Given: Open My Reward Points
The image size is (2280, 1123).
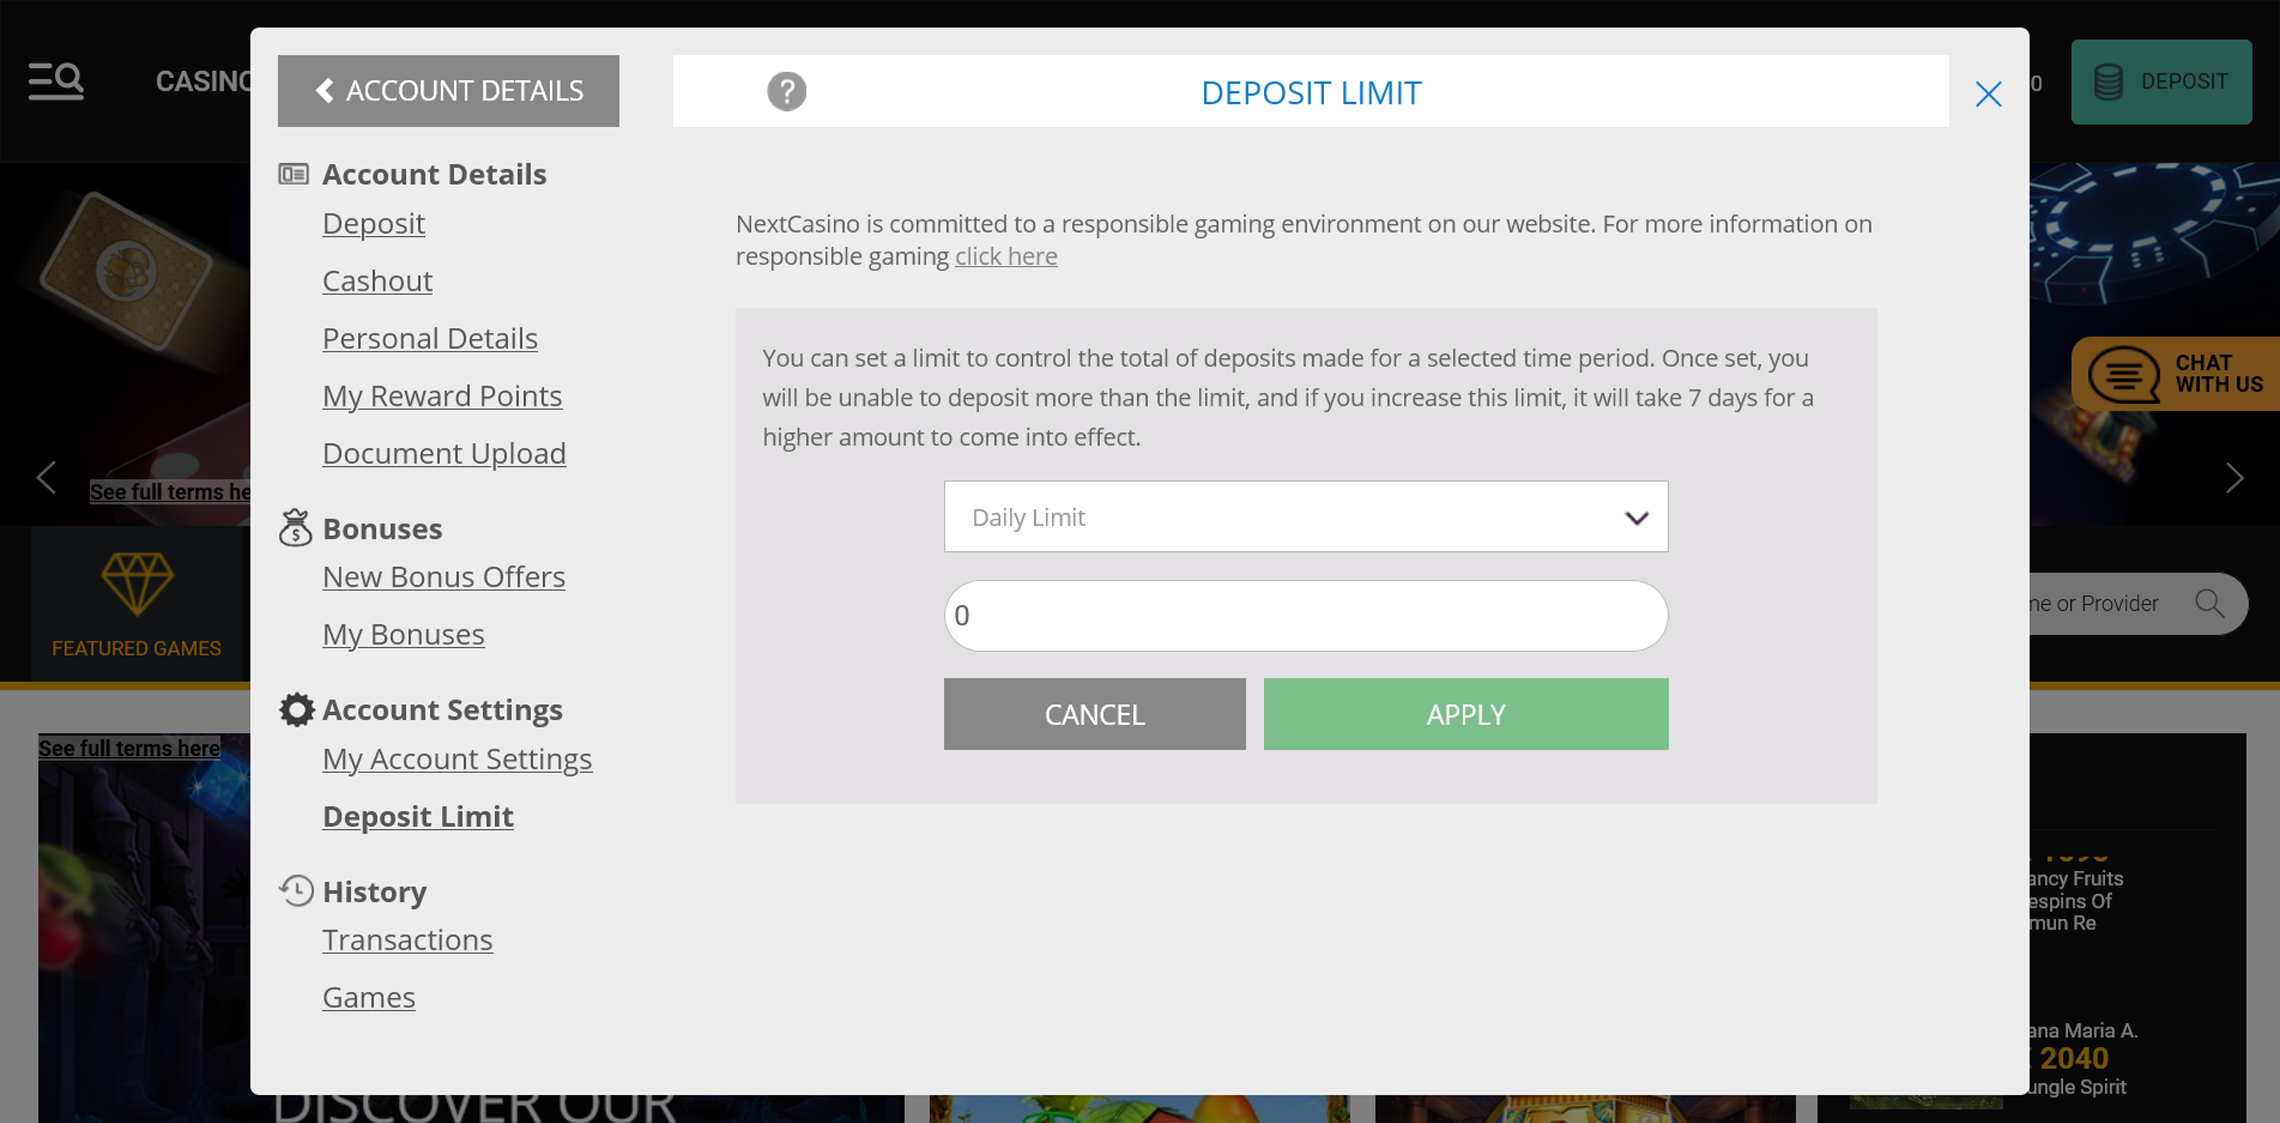Looking at the screenshot, I should [x=442, y=396].
